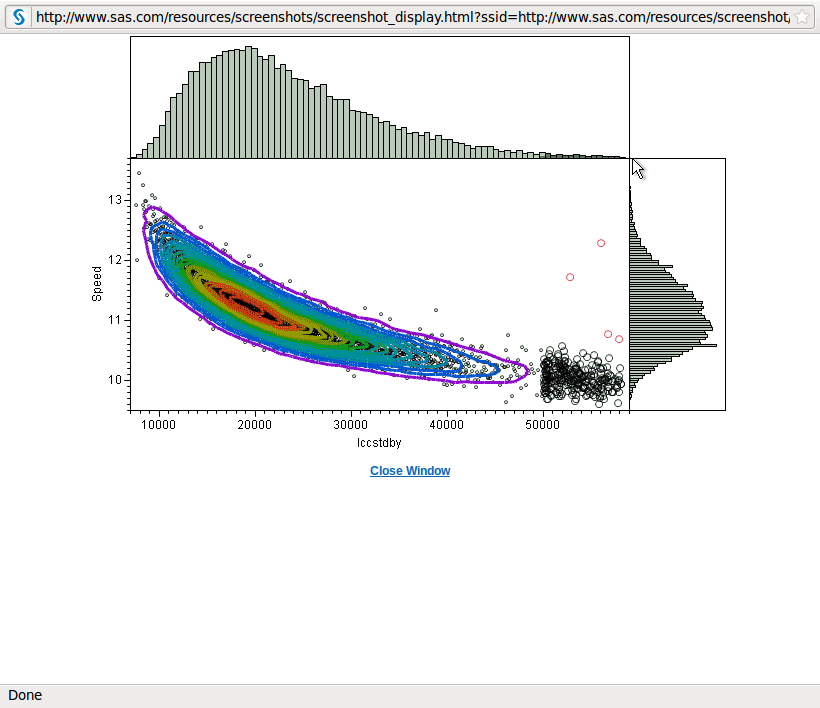Click the Speed y-axis label
The width and height of the screenshot is (820, 708).
tap(97, 283)
